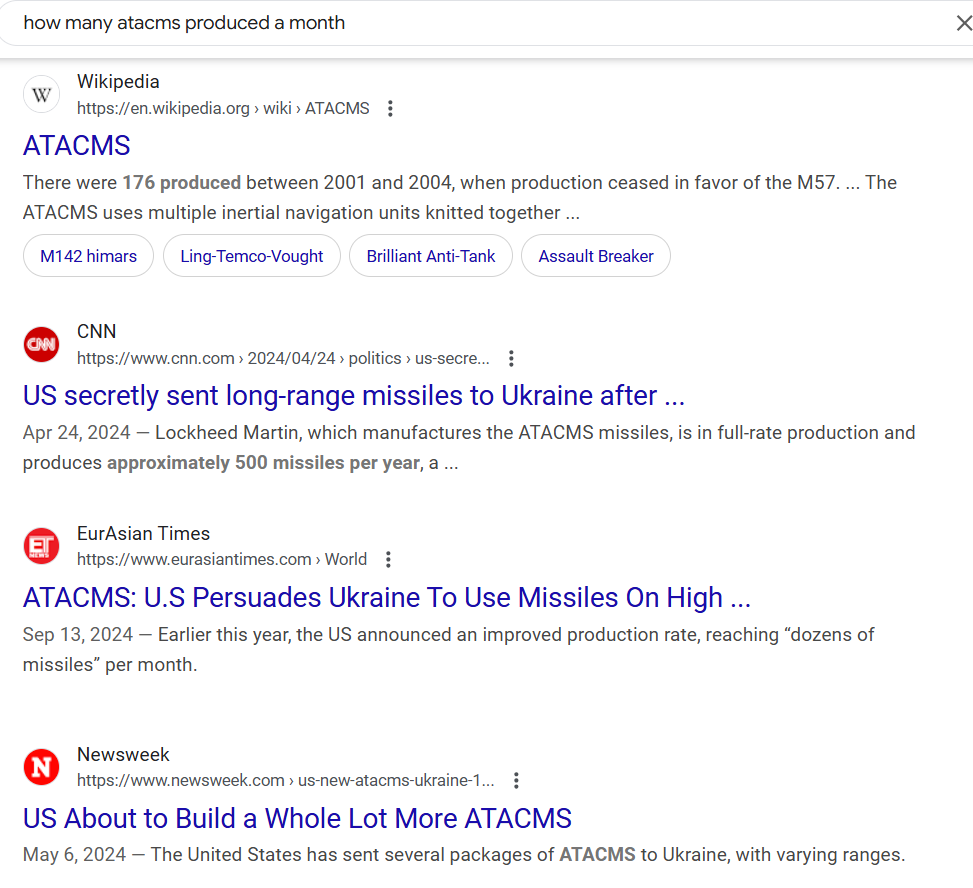Click the EurAsian Times logo icon
The width and height of the screenshot is (973, 888).
[x=41, y=546]
